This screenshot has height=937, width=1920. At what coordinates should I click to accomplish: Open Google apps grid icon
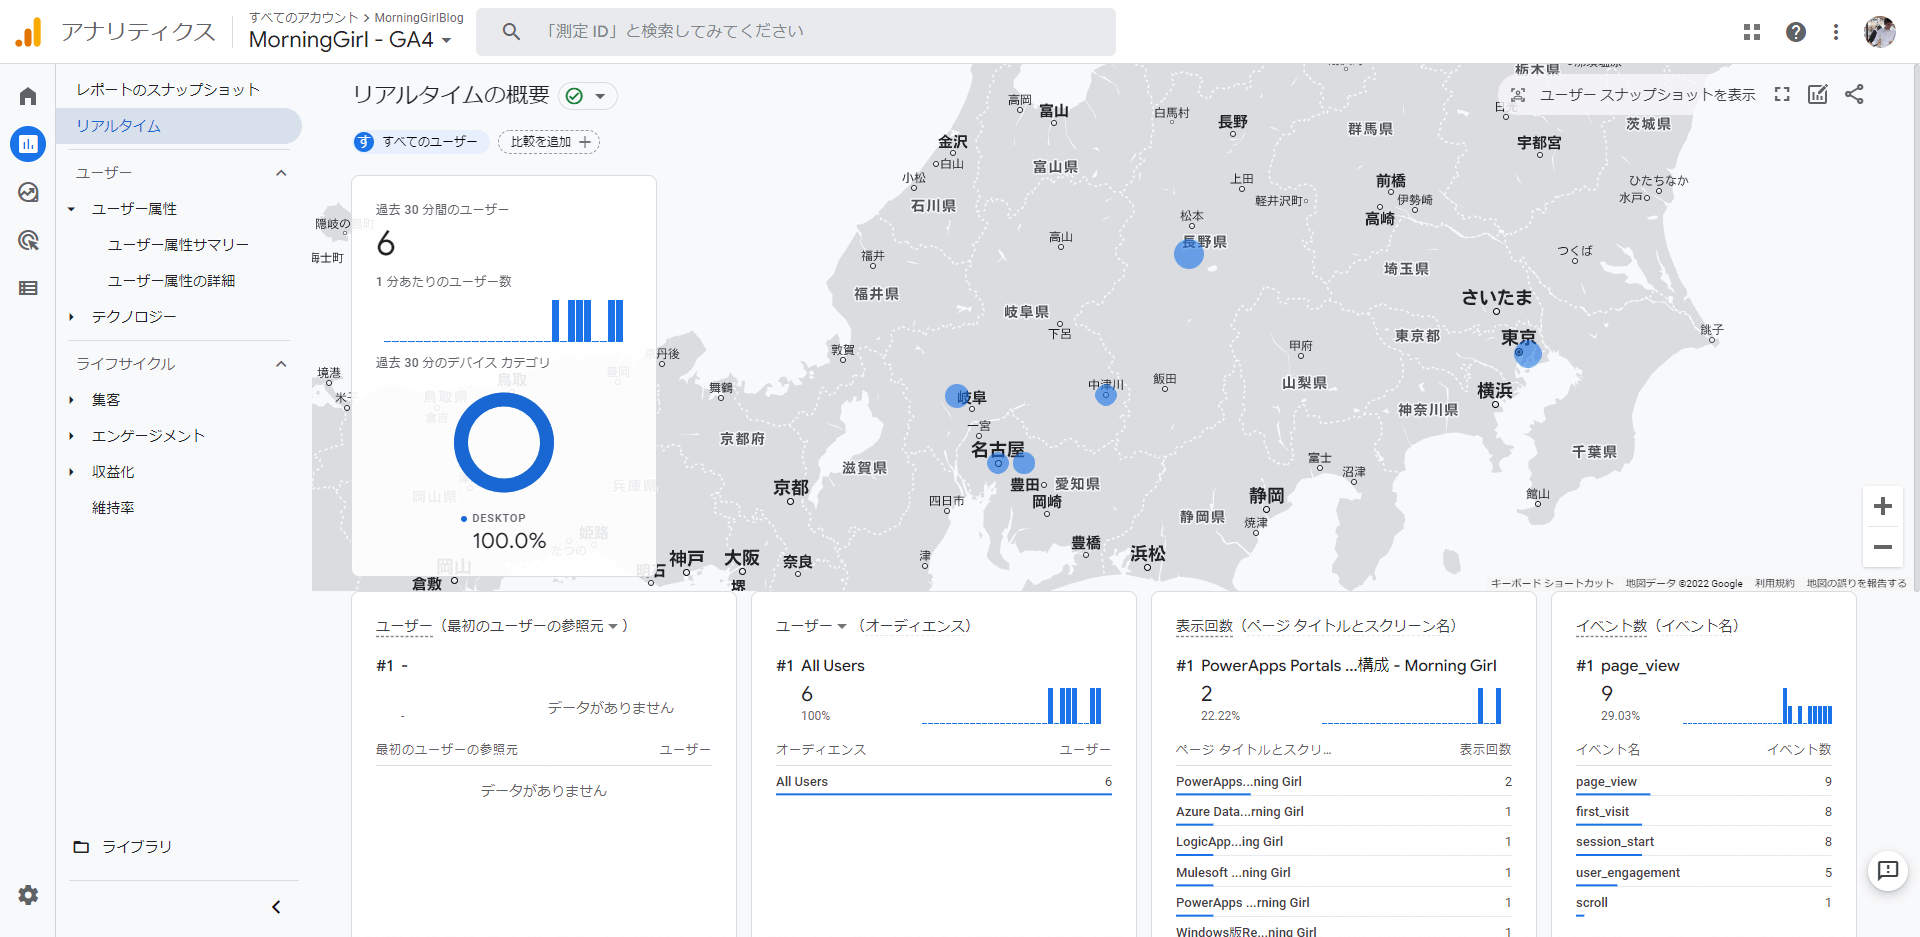(1752, 32)
